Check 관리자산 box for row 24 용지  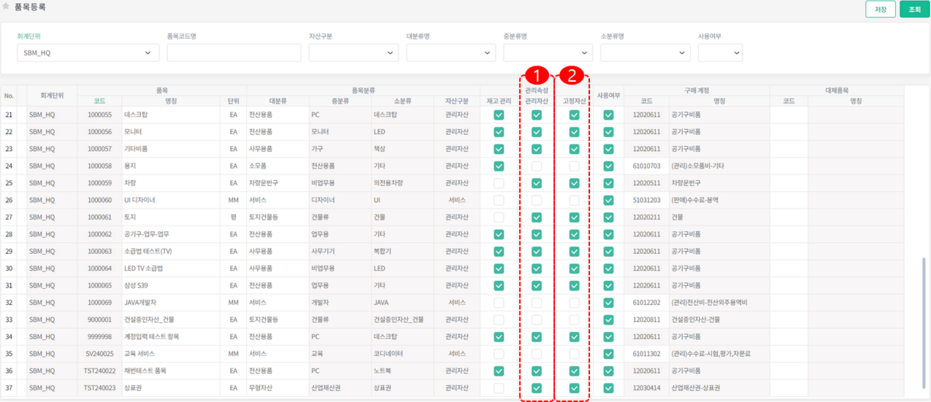[537, 166]
